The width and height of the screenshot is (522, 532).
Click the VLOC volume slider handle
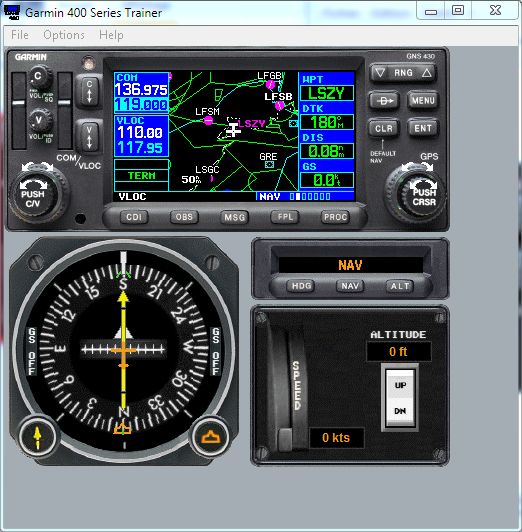click(x=64, y=102)
